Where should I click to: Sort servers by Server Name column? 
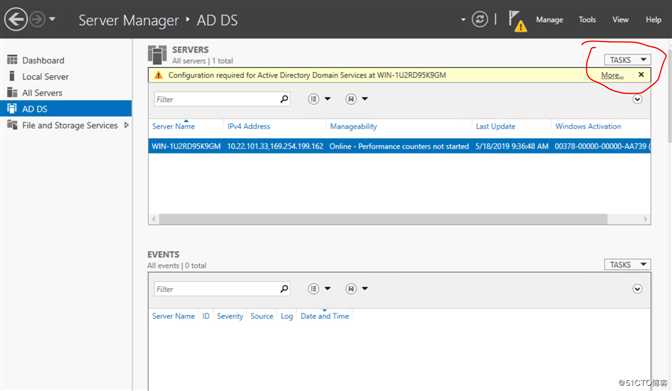[173, 126]
